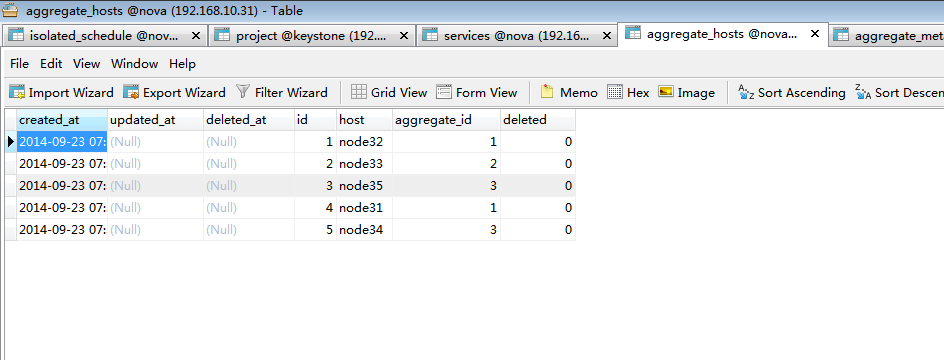Select created_at cell in node34 row
The image size is (944, 360).
click(x=62, y=229)
